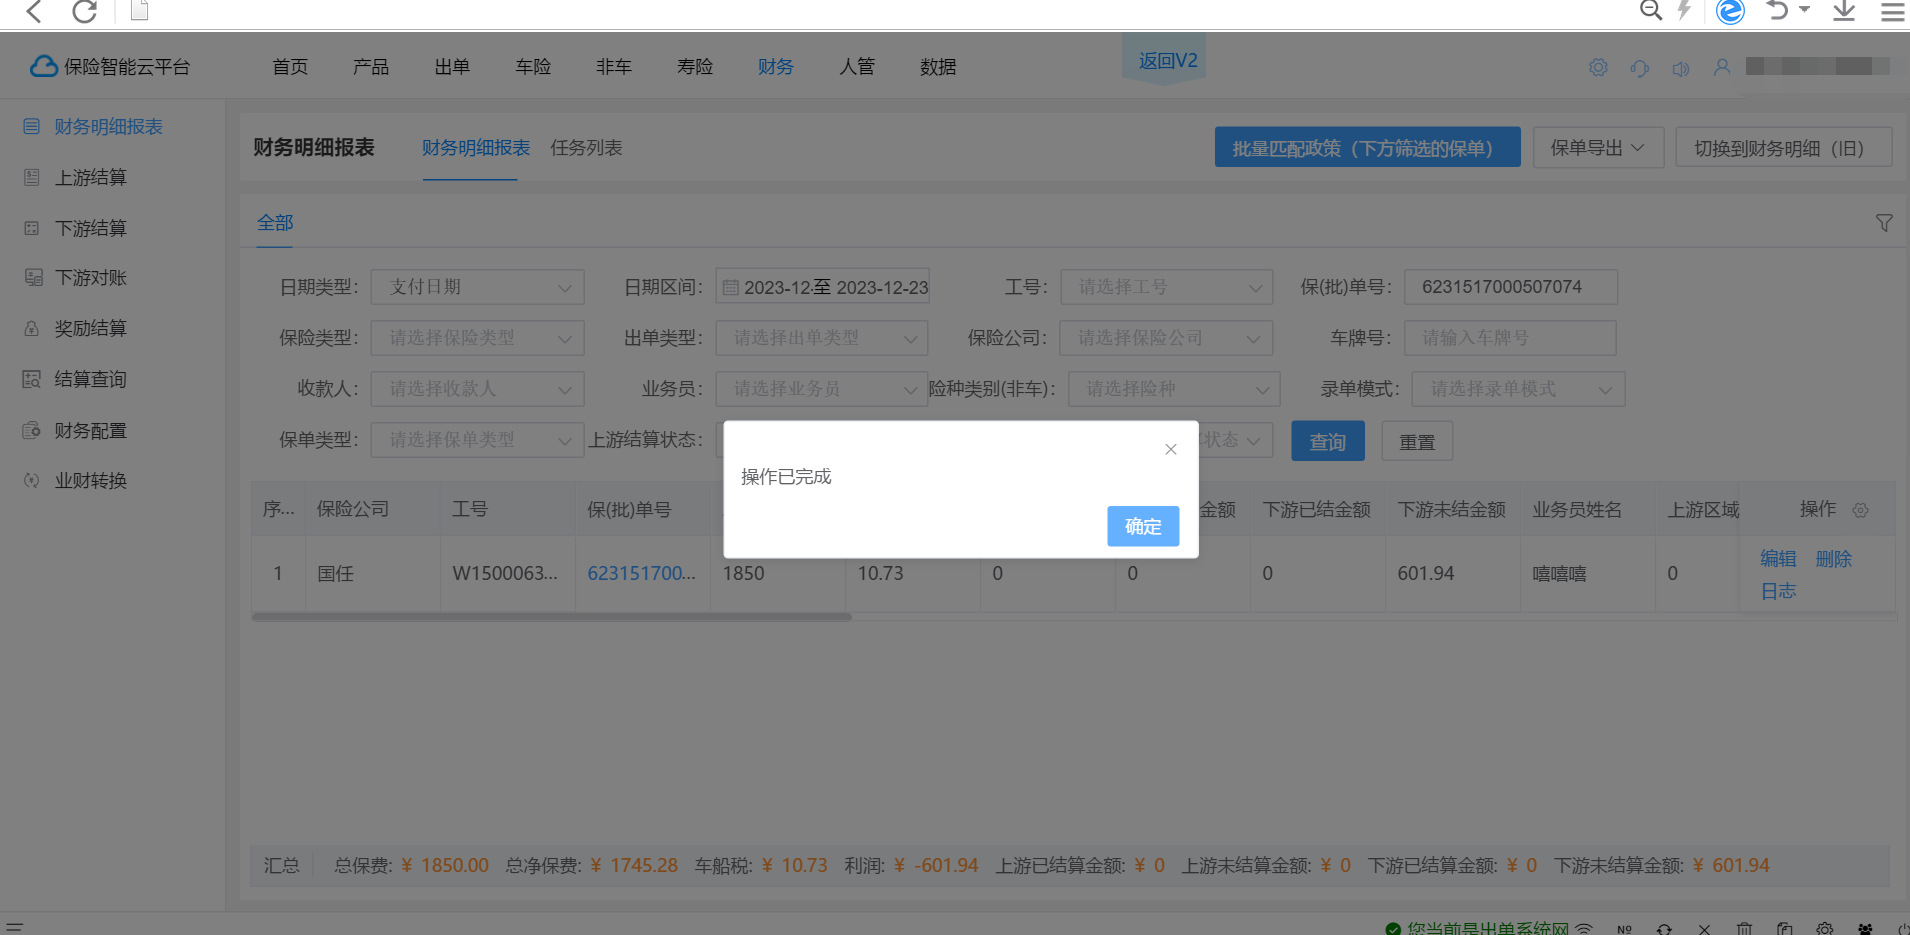Screen dimensions: 1910x935
Task: Go back in browser
Action: click(34, 11)
